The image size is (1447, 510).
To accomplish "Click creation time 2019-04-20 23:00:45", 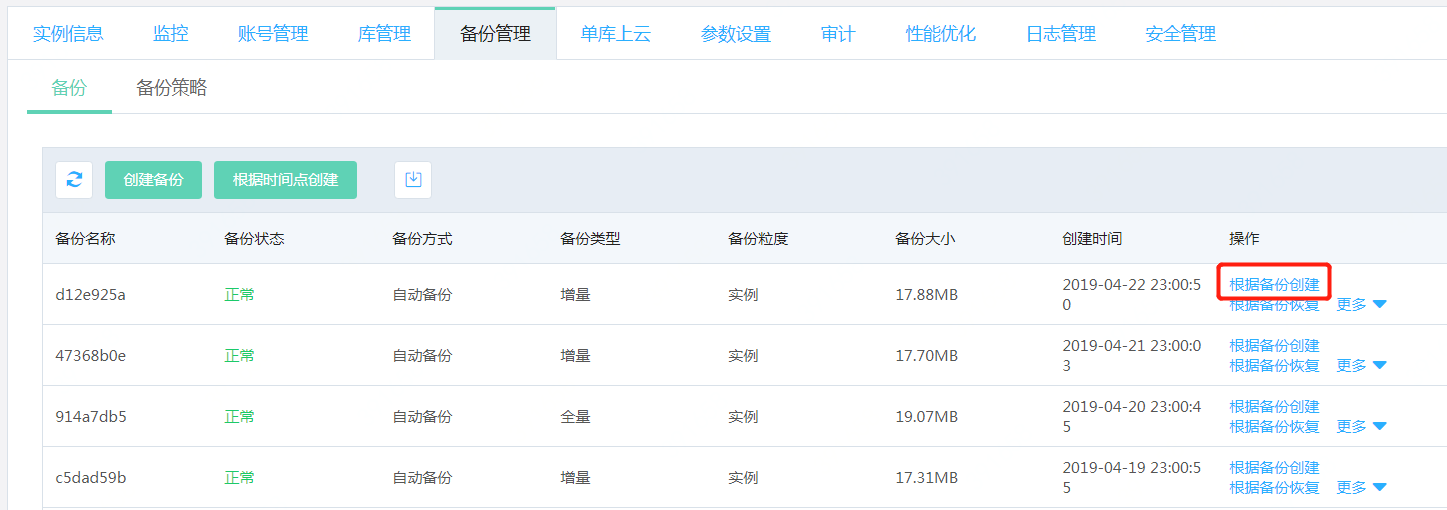I will 1131,417.
